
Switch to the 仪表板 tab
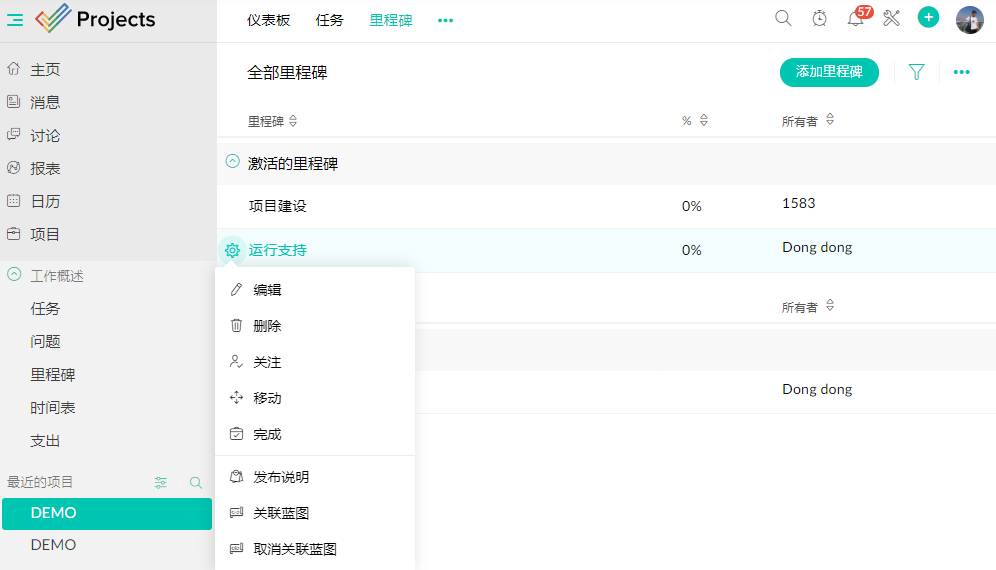click(268, 20)
